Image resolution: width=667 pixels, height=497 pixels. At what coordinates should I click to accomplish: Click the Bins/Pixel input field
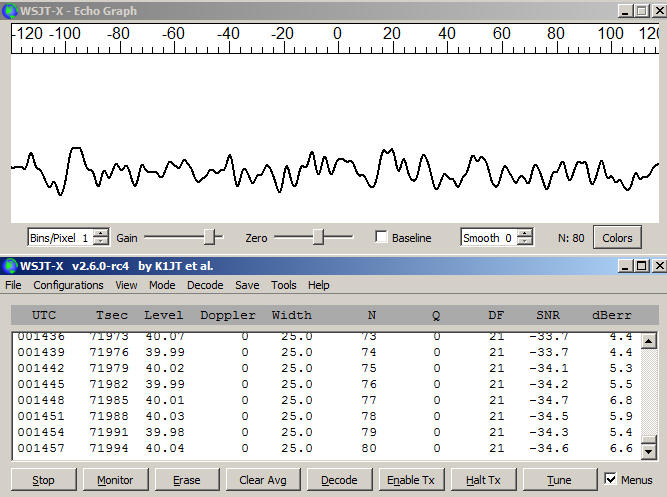61,237
